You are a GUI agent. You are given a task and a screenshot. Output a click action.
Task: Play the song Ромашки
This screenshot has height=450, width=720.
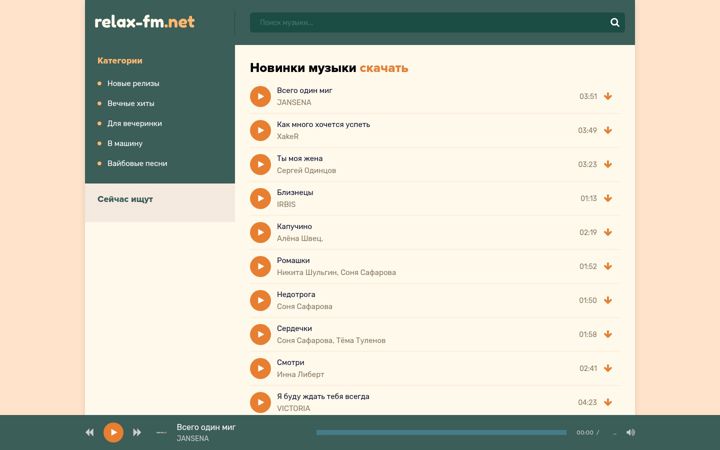click(260, 266)
